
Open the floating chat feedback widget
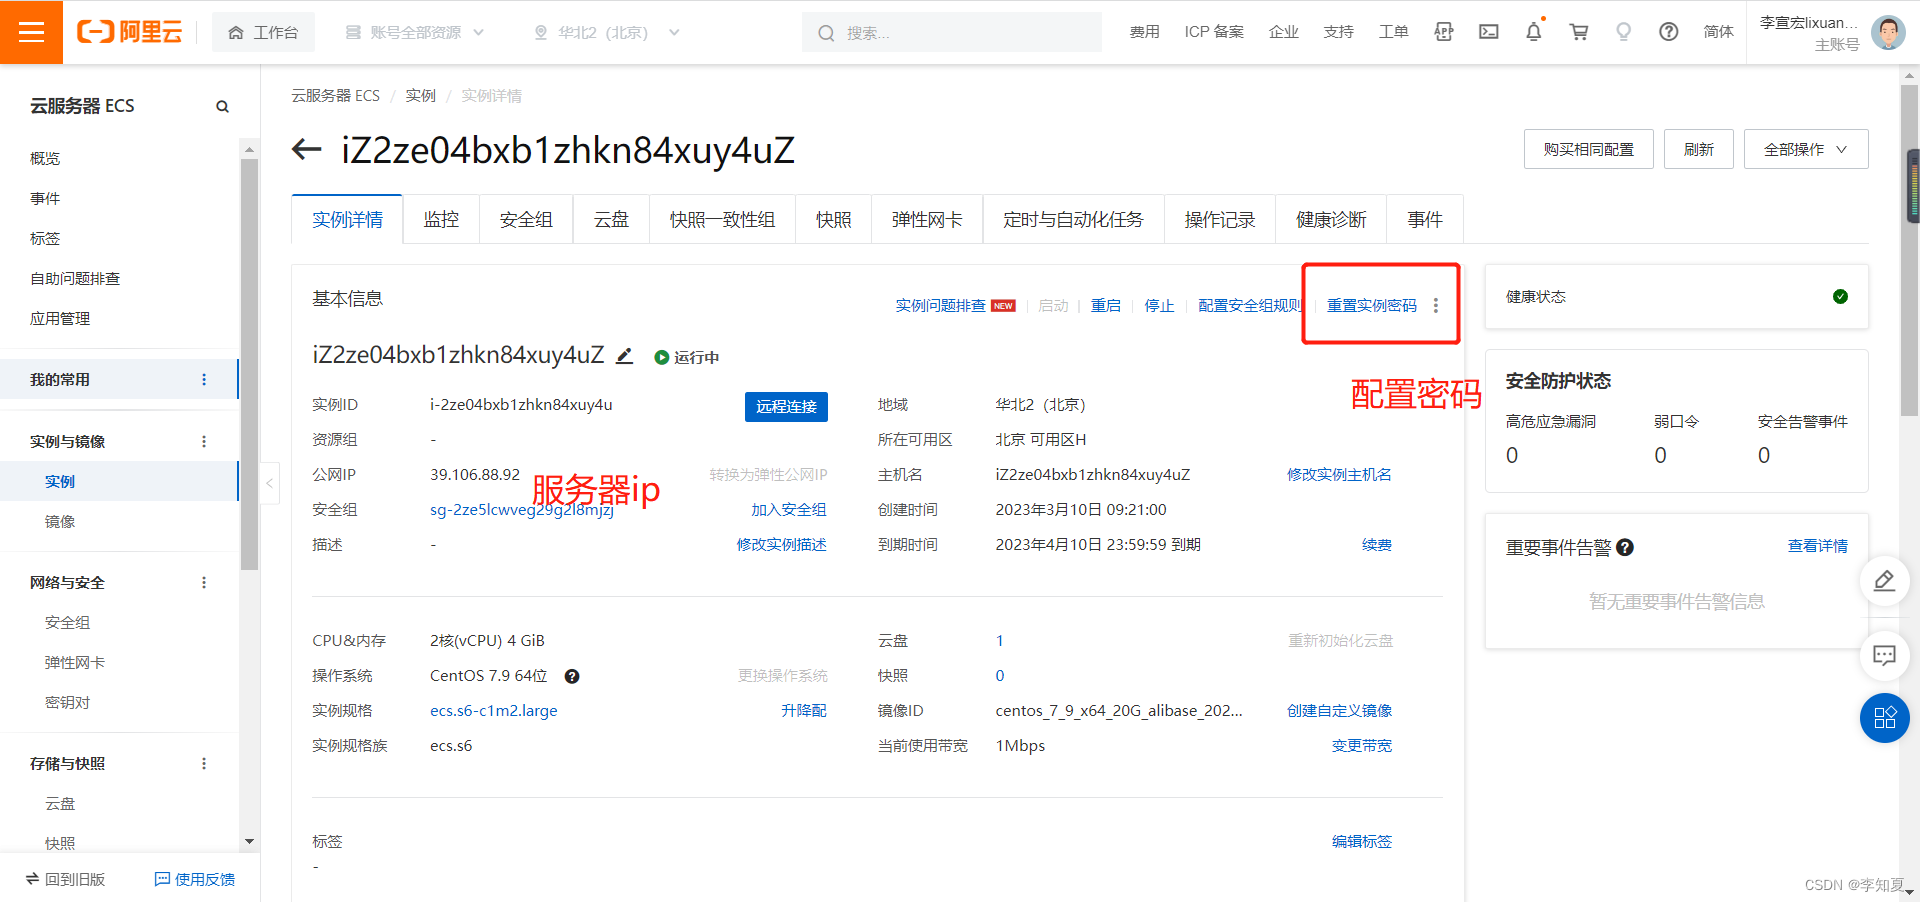click(x=1885, y=656)
